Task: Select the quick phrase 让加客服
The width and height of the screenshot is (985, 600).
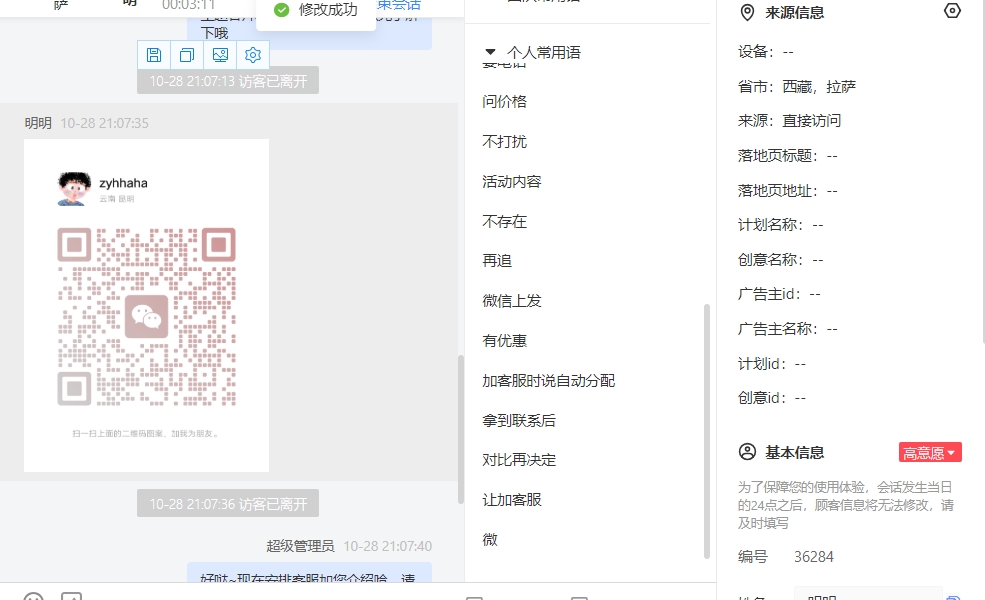Action: point(511,500)
